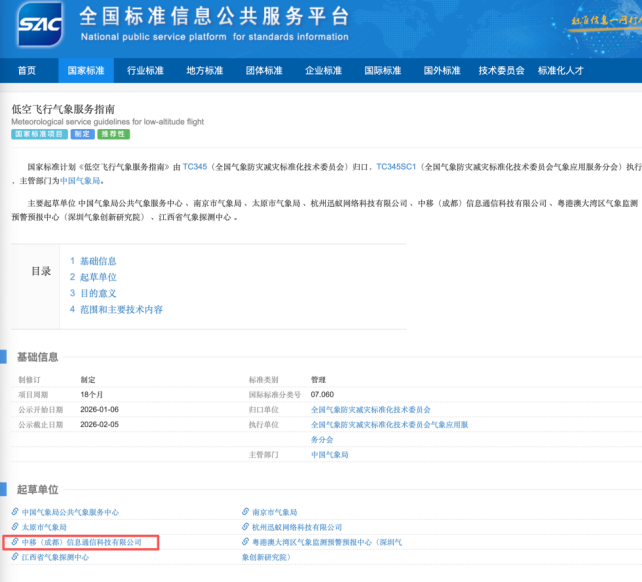The height and width of the screenshot is (582, 642).
Task: Jump to 3 目的意义 in contents
Action: (93, 293)
